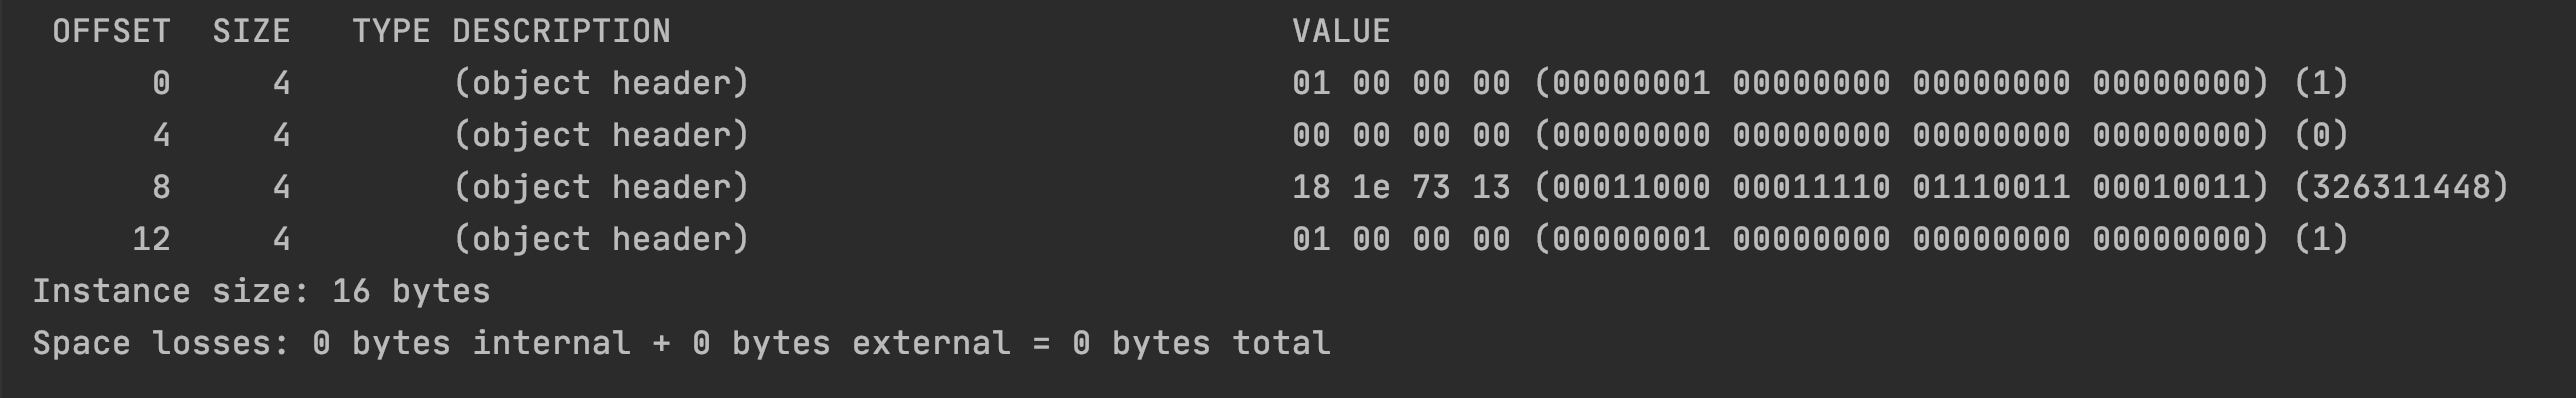Click the (0) value in second row
The image size is (2576, 398).
coord(2321,135)
